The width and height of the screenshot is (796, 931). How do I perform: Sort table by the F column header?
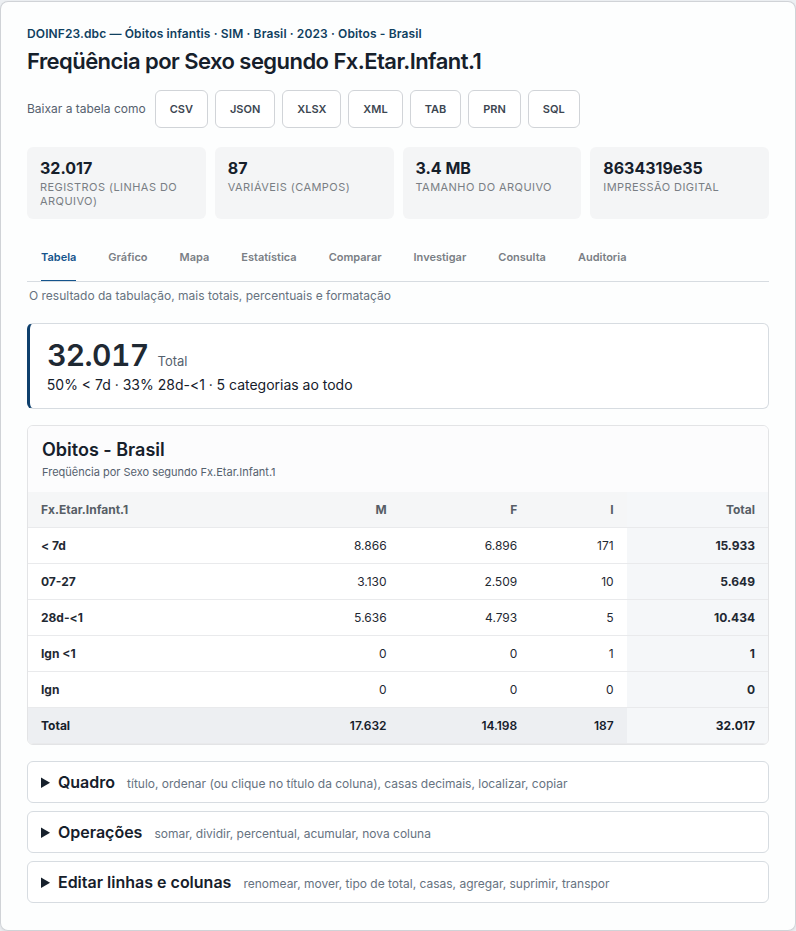(x=513, y=509)
